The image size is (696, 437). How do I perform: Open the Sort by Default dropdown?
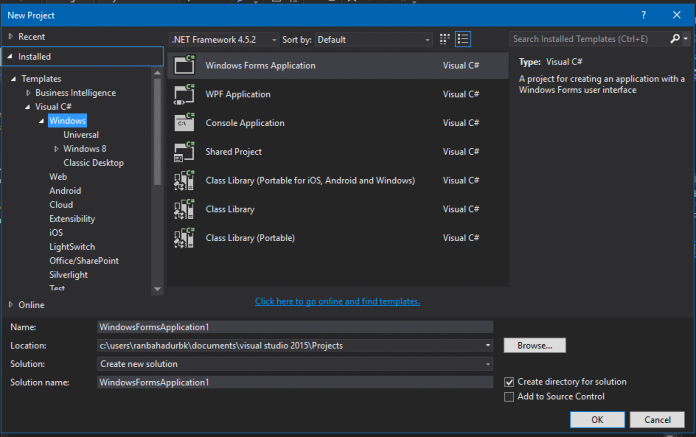(x=374, y=39)
